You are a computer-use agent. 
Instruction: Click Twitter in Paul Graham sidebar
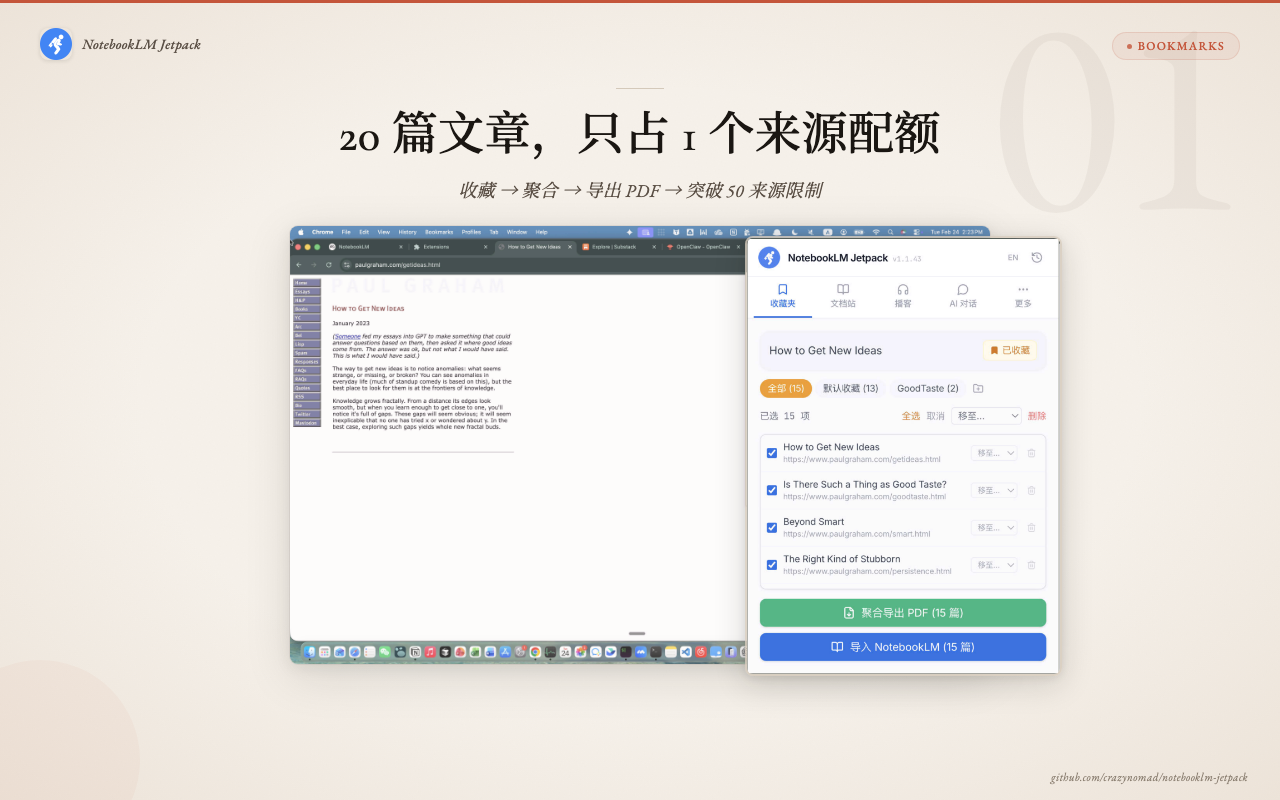pos(307,414)
